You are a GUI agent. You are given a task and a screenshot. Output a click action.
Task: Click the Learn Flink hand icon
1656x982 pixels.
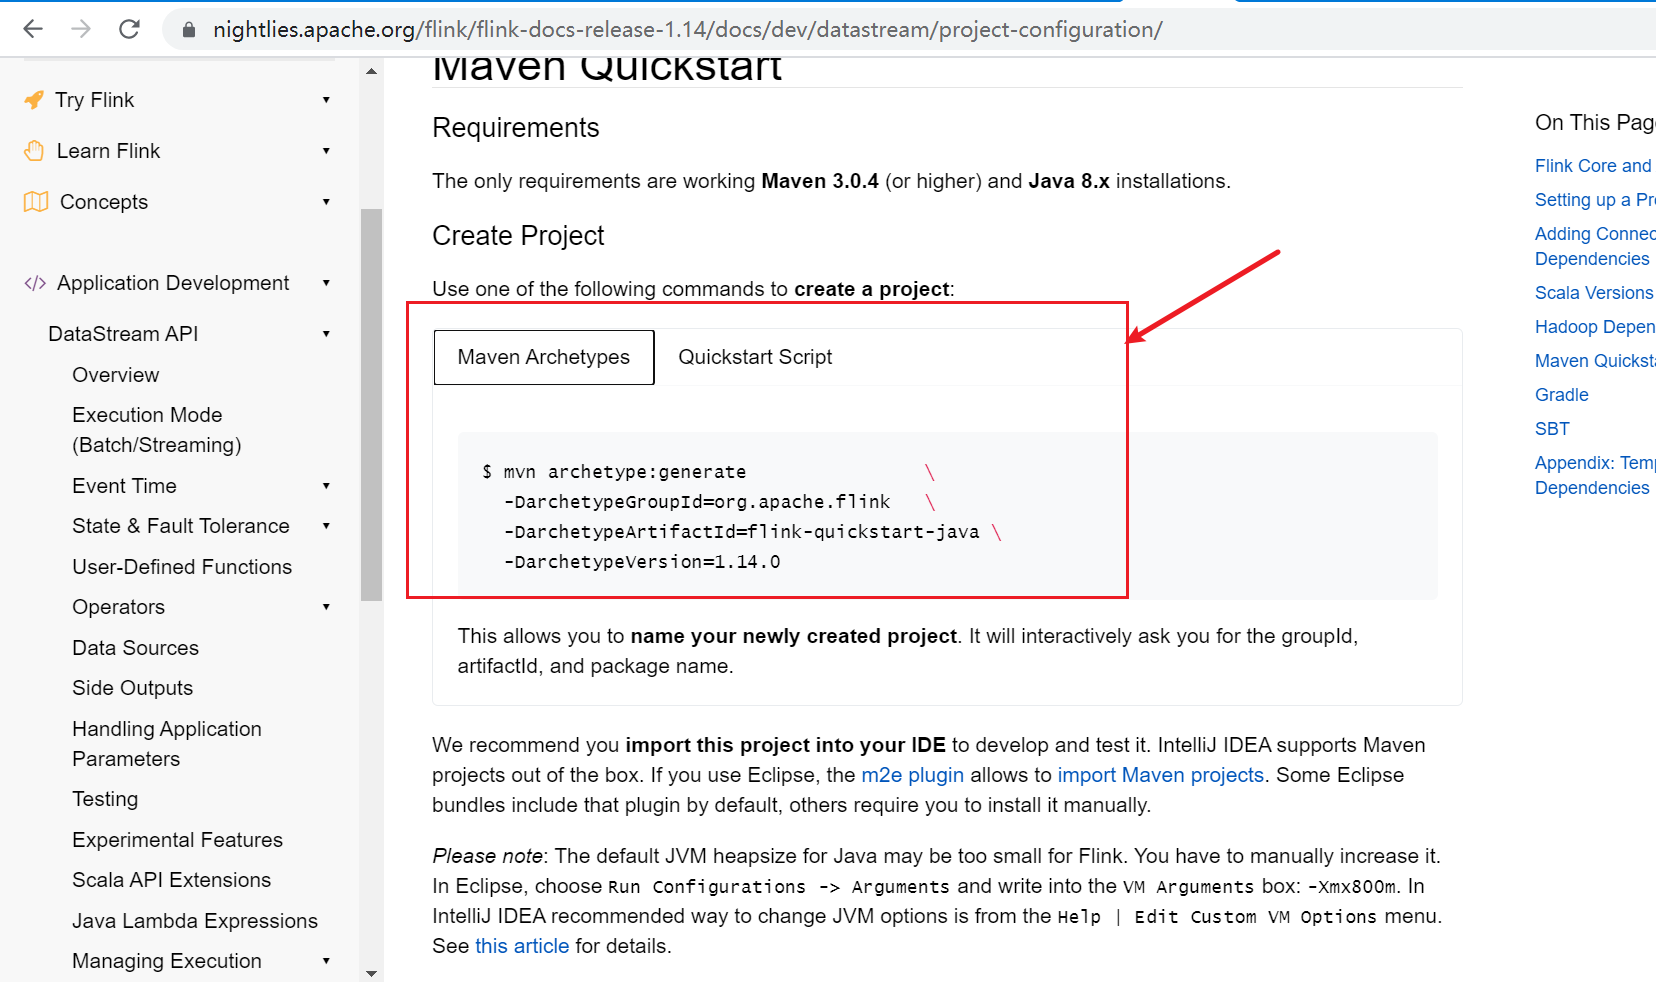tap(35, 151)
